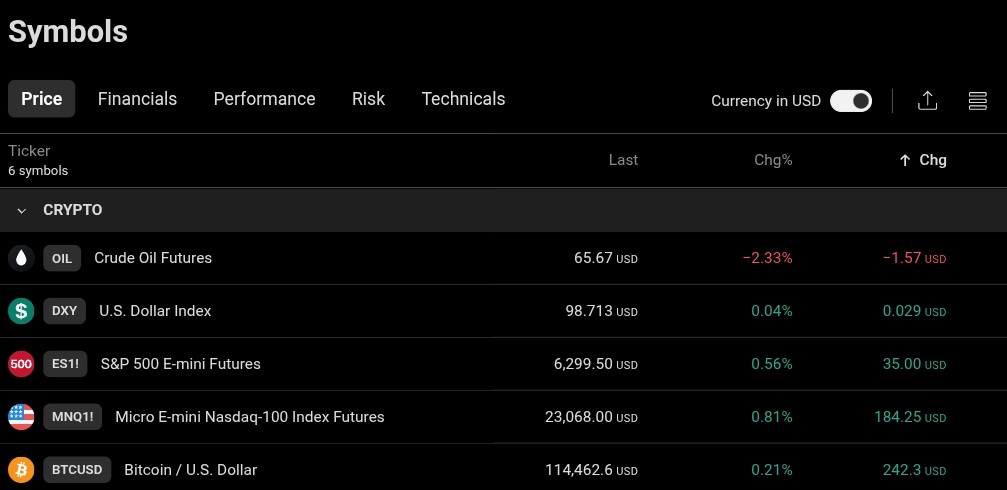Screen dimensions: 1007x490
Task: Click the U.S. Dollar Index green logo
Action: (x=21, y=311)
